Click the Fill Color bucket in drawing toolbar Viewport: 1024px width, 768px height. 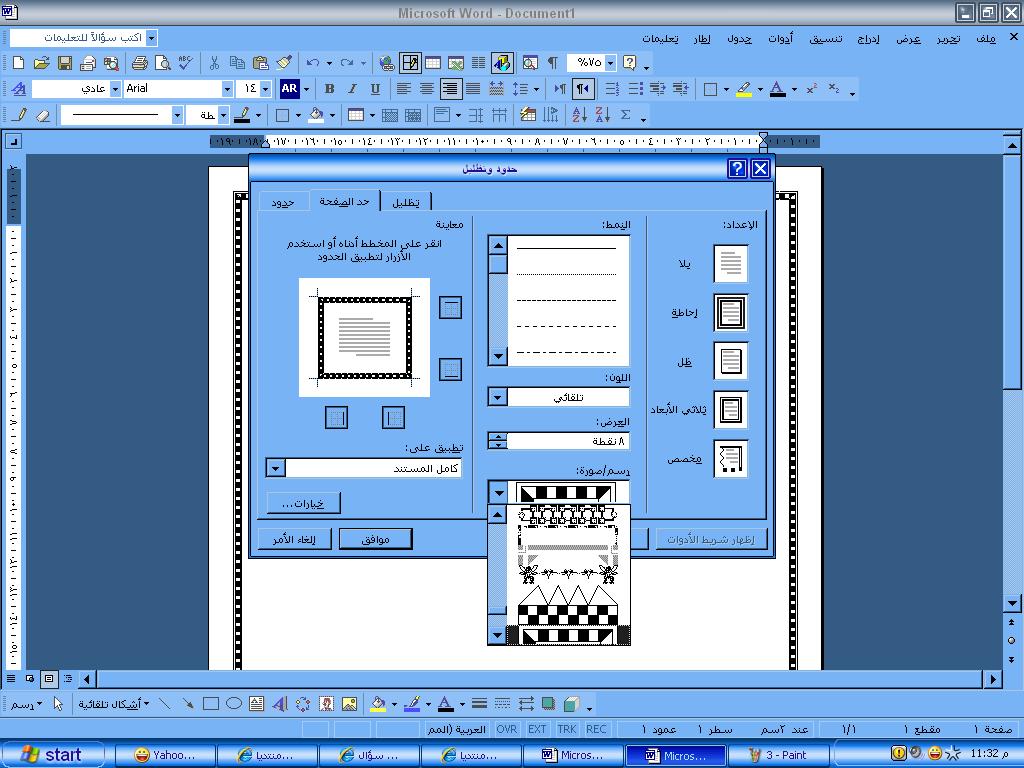point(377,704)
